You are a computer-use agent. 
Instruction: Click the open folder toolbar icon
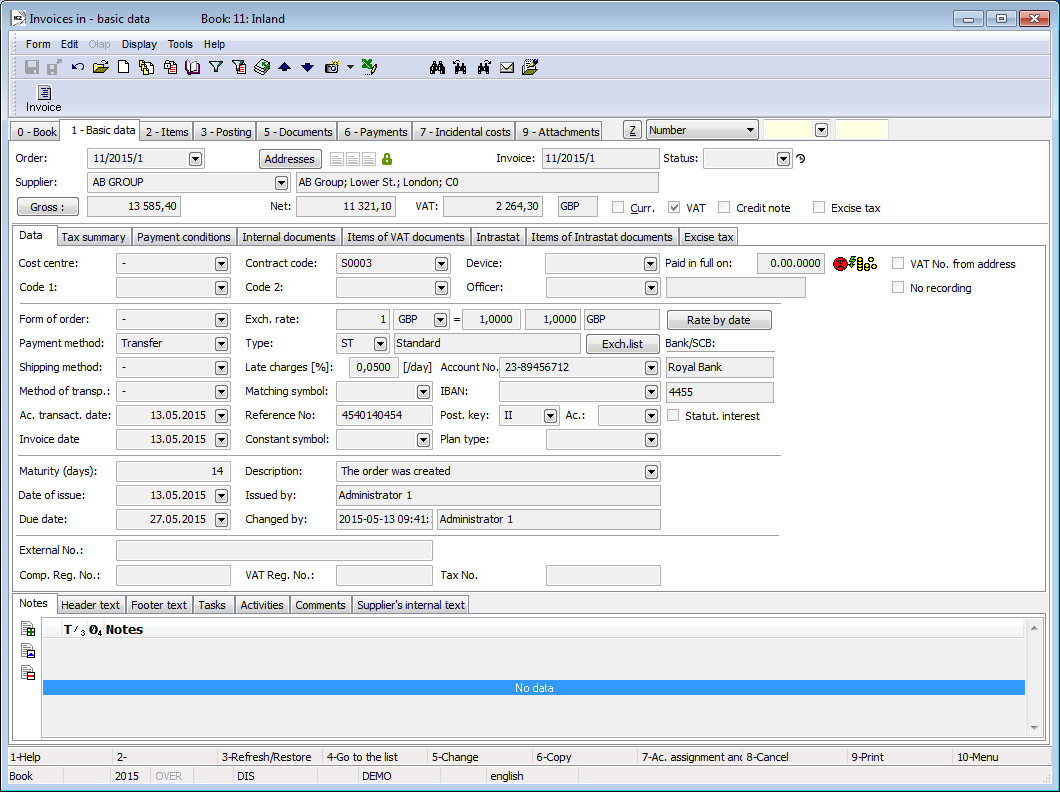tap(100, 67)
